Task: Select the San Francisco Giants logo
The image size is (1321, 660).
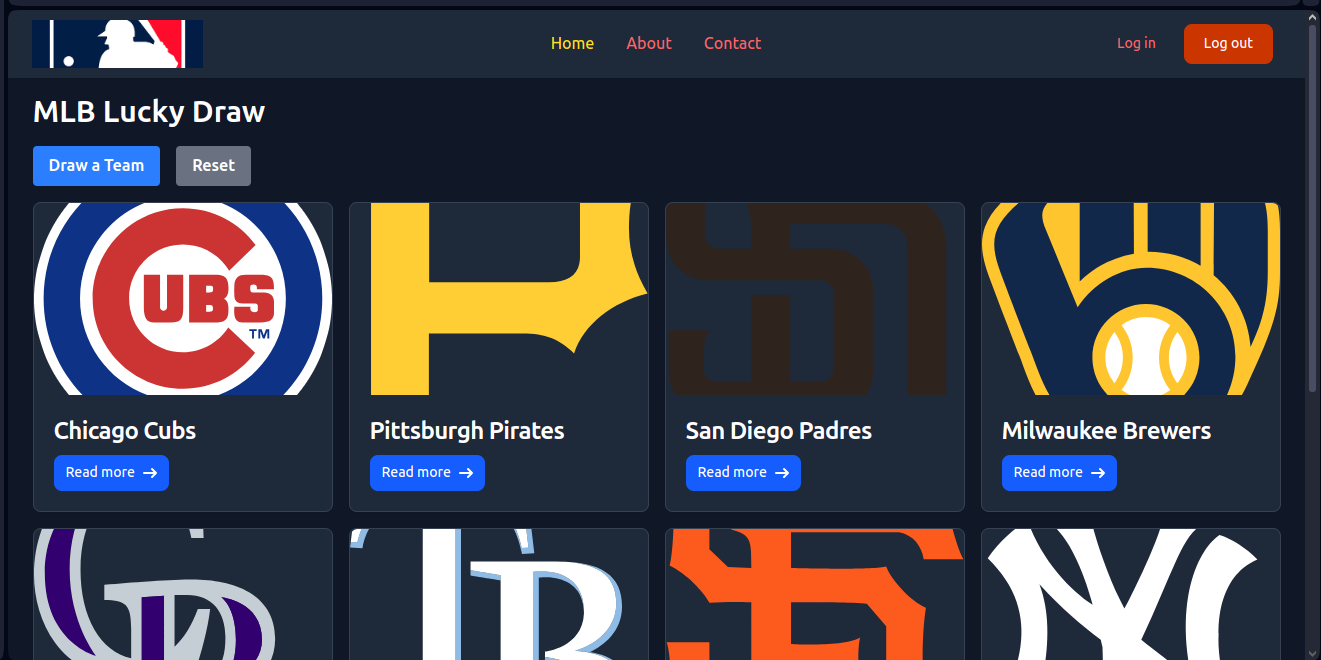Action: tap(814, 595)
